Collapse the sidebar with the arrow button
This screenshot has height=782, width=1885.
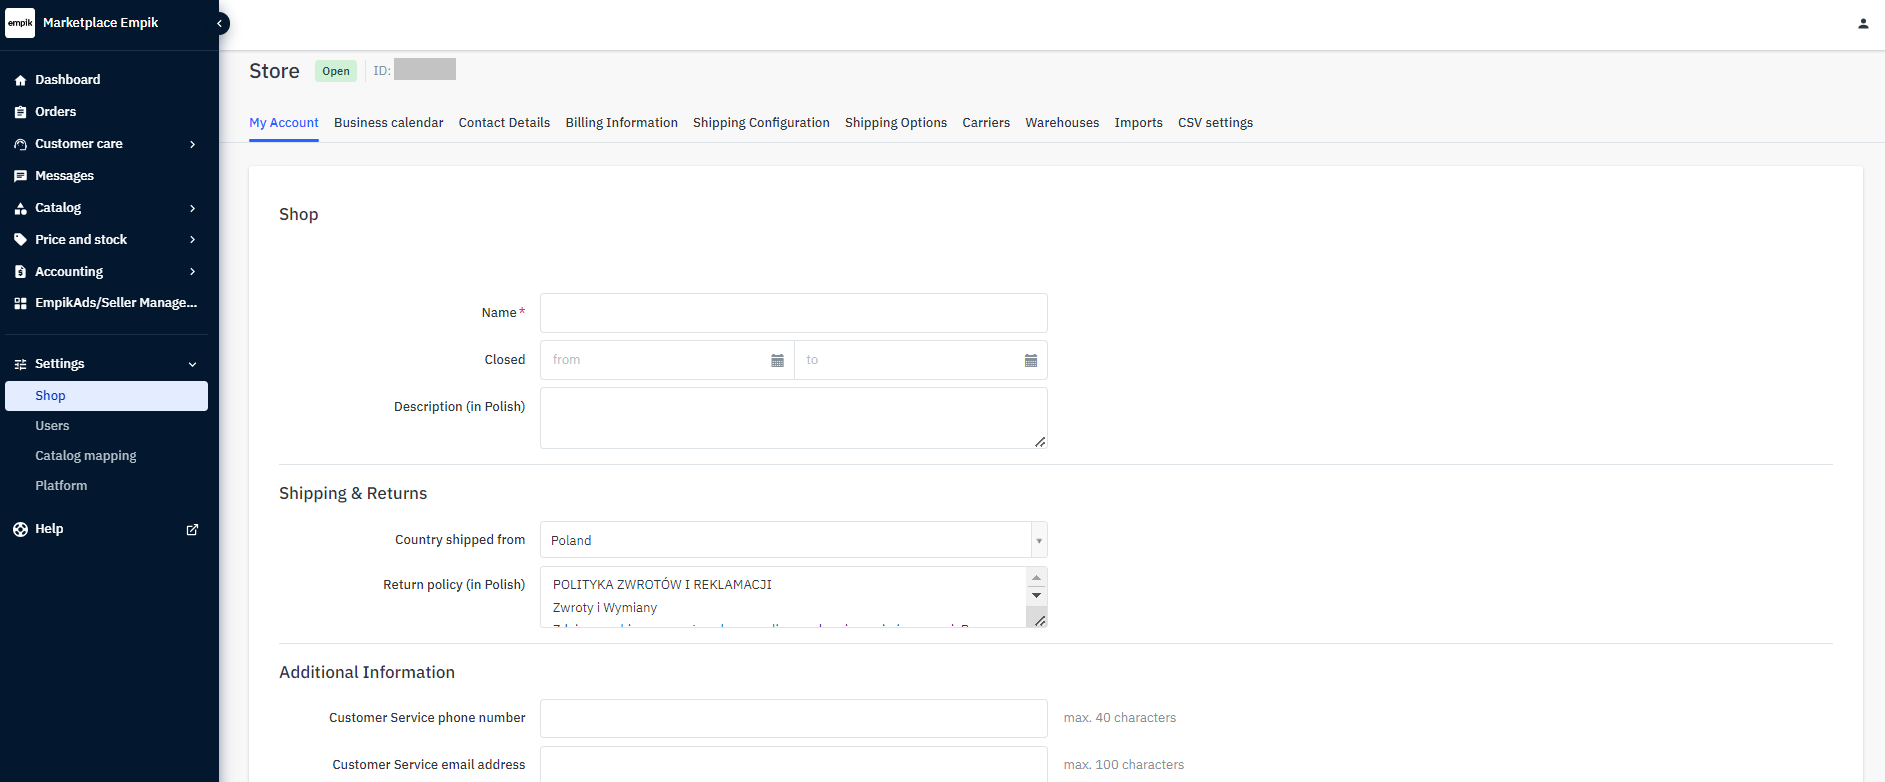point(220,23)
